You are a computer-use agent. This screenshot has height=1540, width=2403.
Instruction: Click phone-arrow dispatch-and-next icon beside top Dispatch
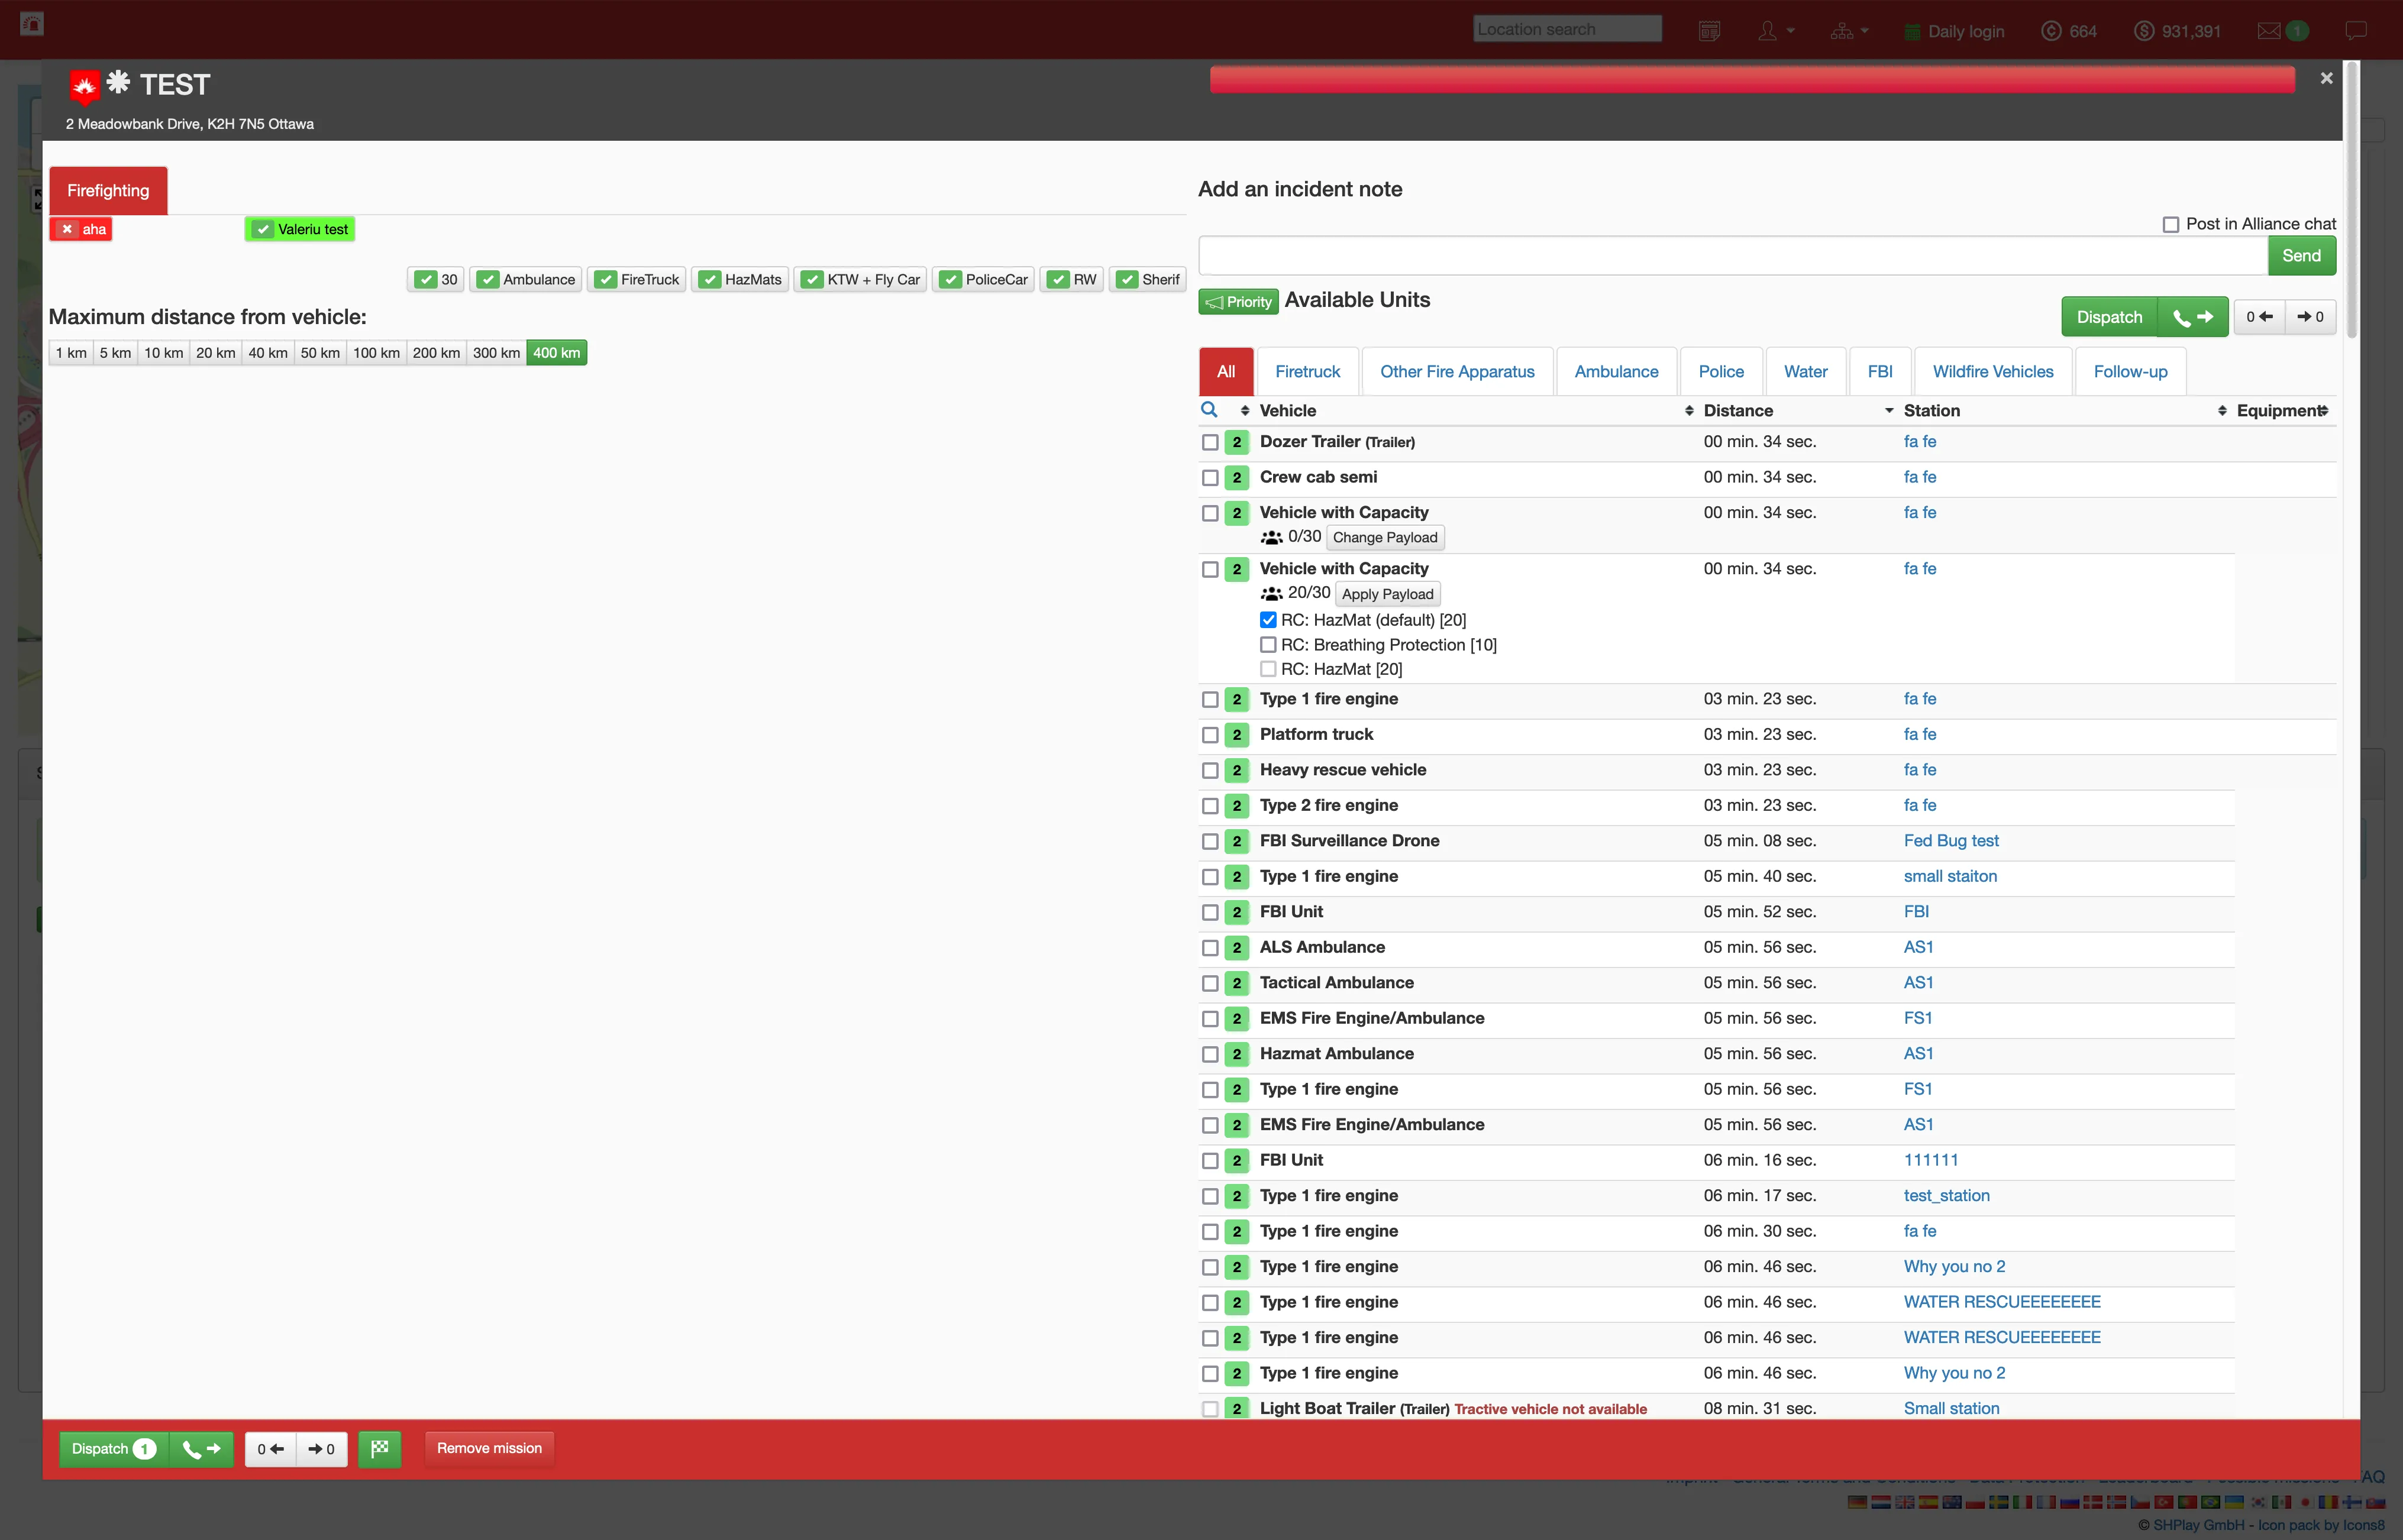(2193, 317)
